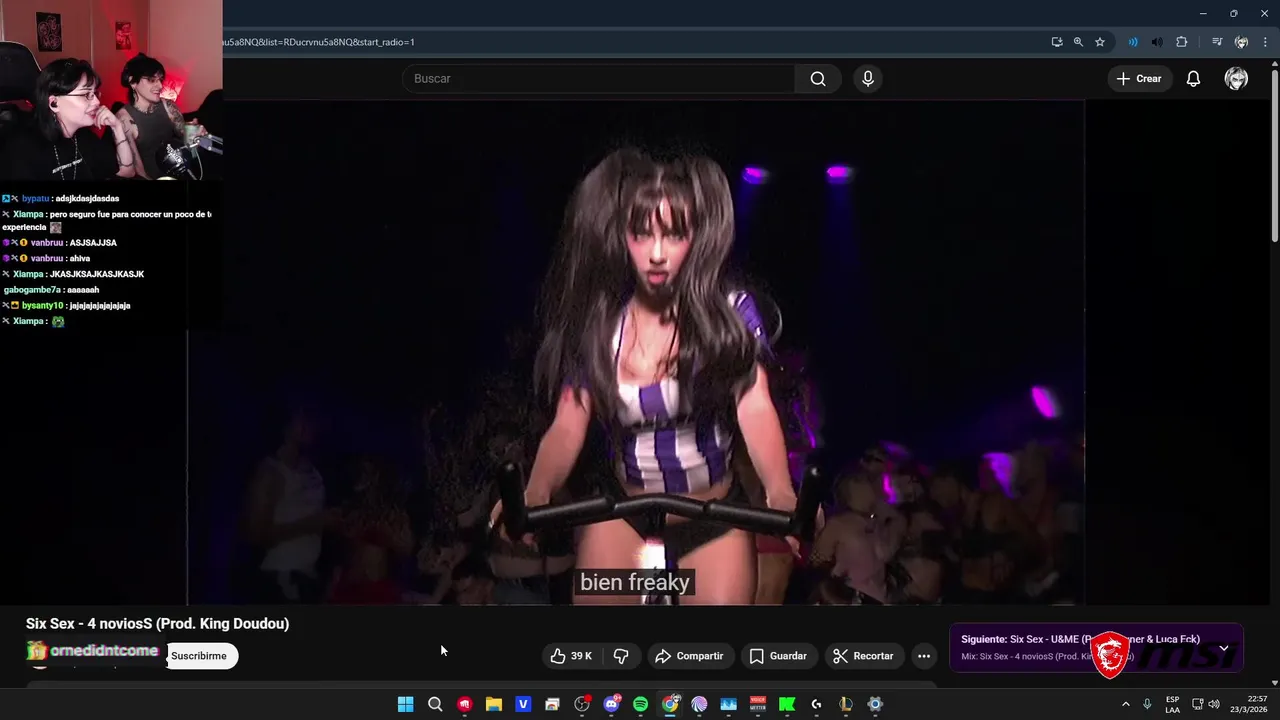Show hidden tray icons chevron
Screen dimensions: 1280x720
pos(1125,704)
